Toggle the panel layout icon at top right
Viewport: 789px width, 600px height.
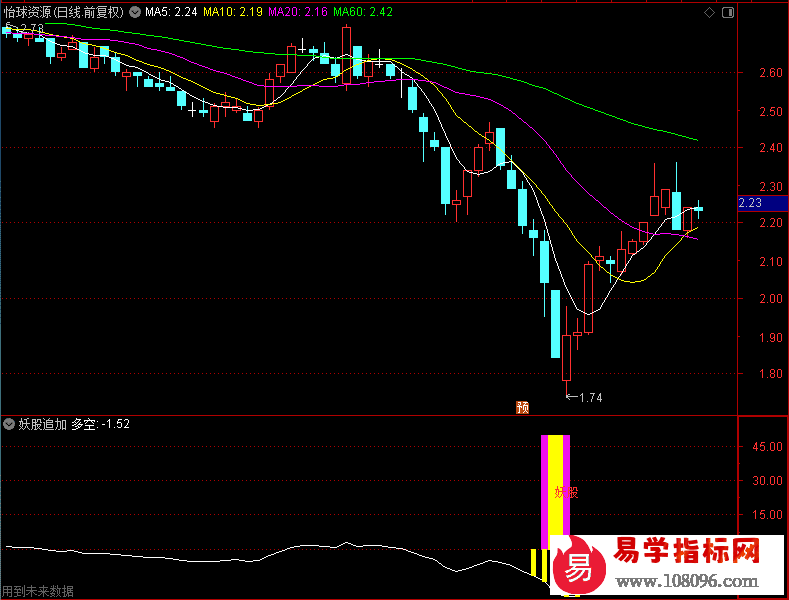tap(728, 13)
